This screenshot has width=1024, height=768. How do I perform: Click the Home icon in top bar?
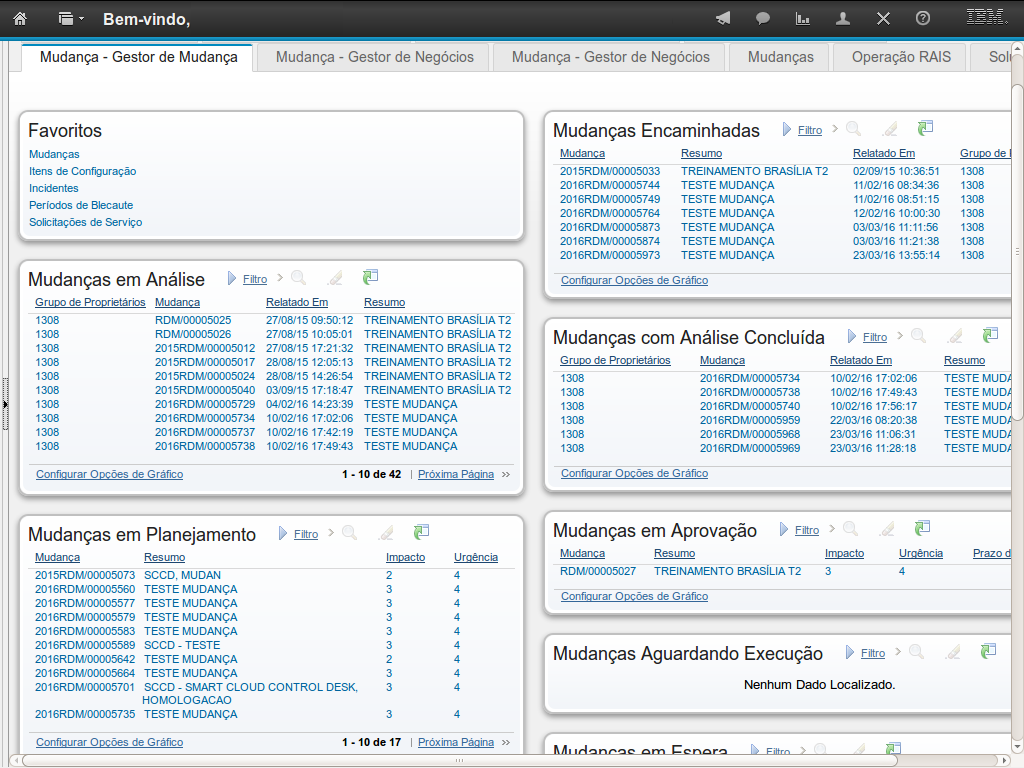point(20,18)
